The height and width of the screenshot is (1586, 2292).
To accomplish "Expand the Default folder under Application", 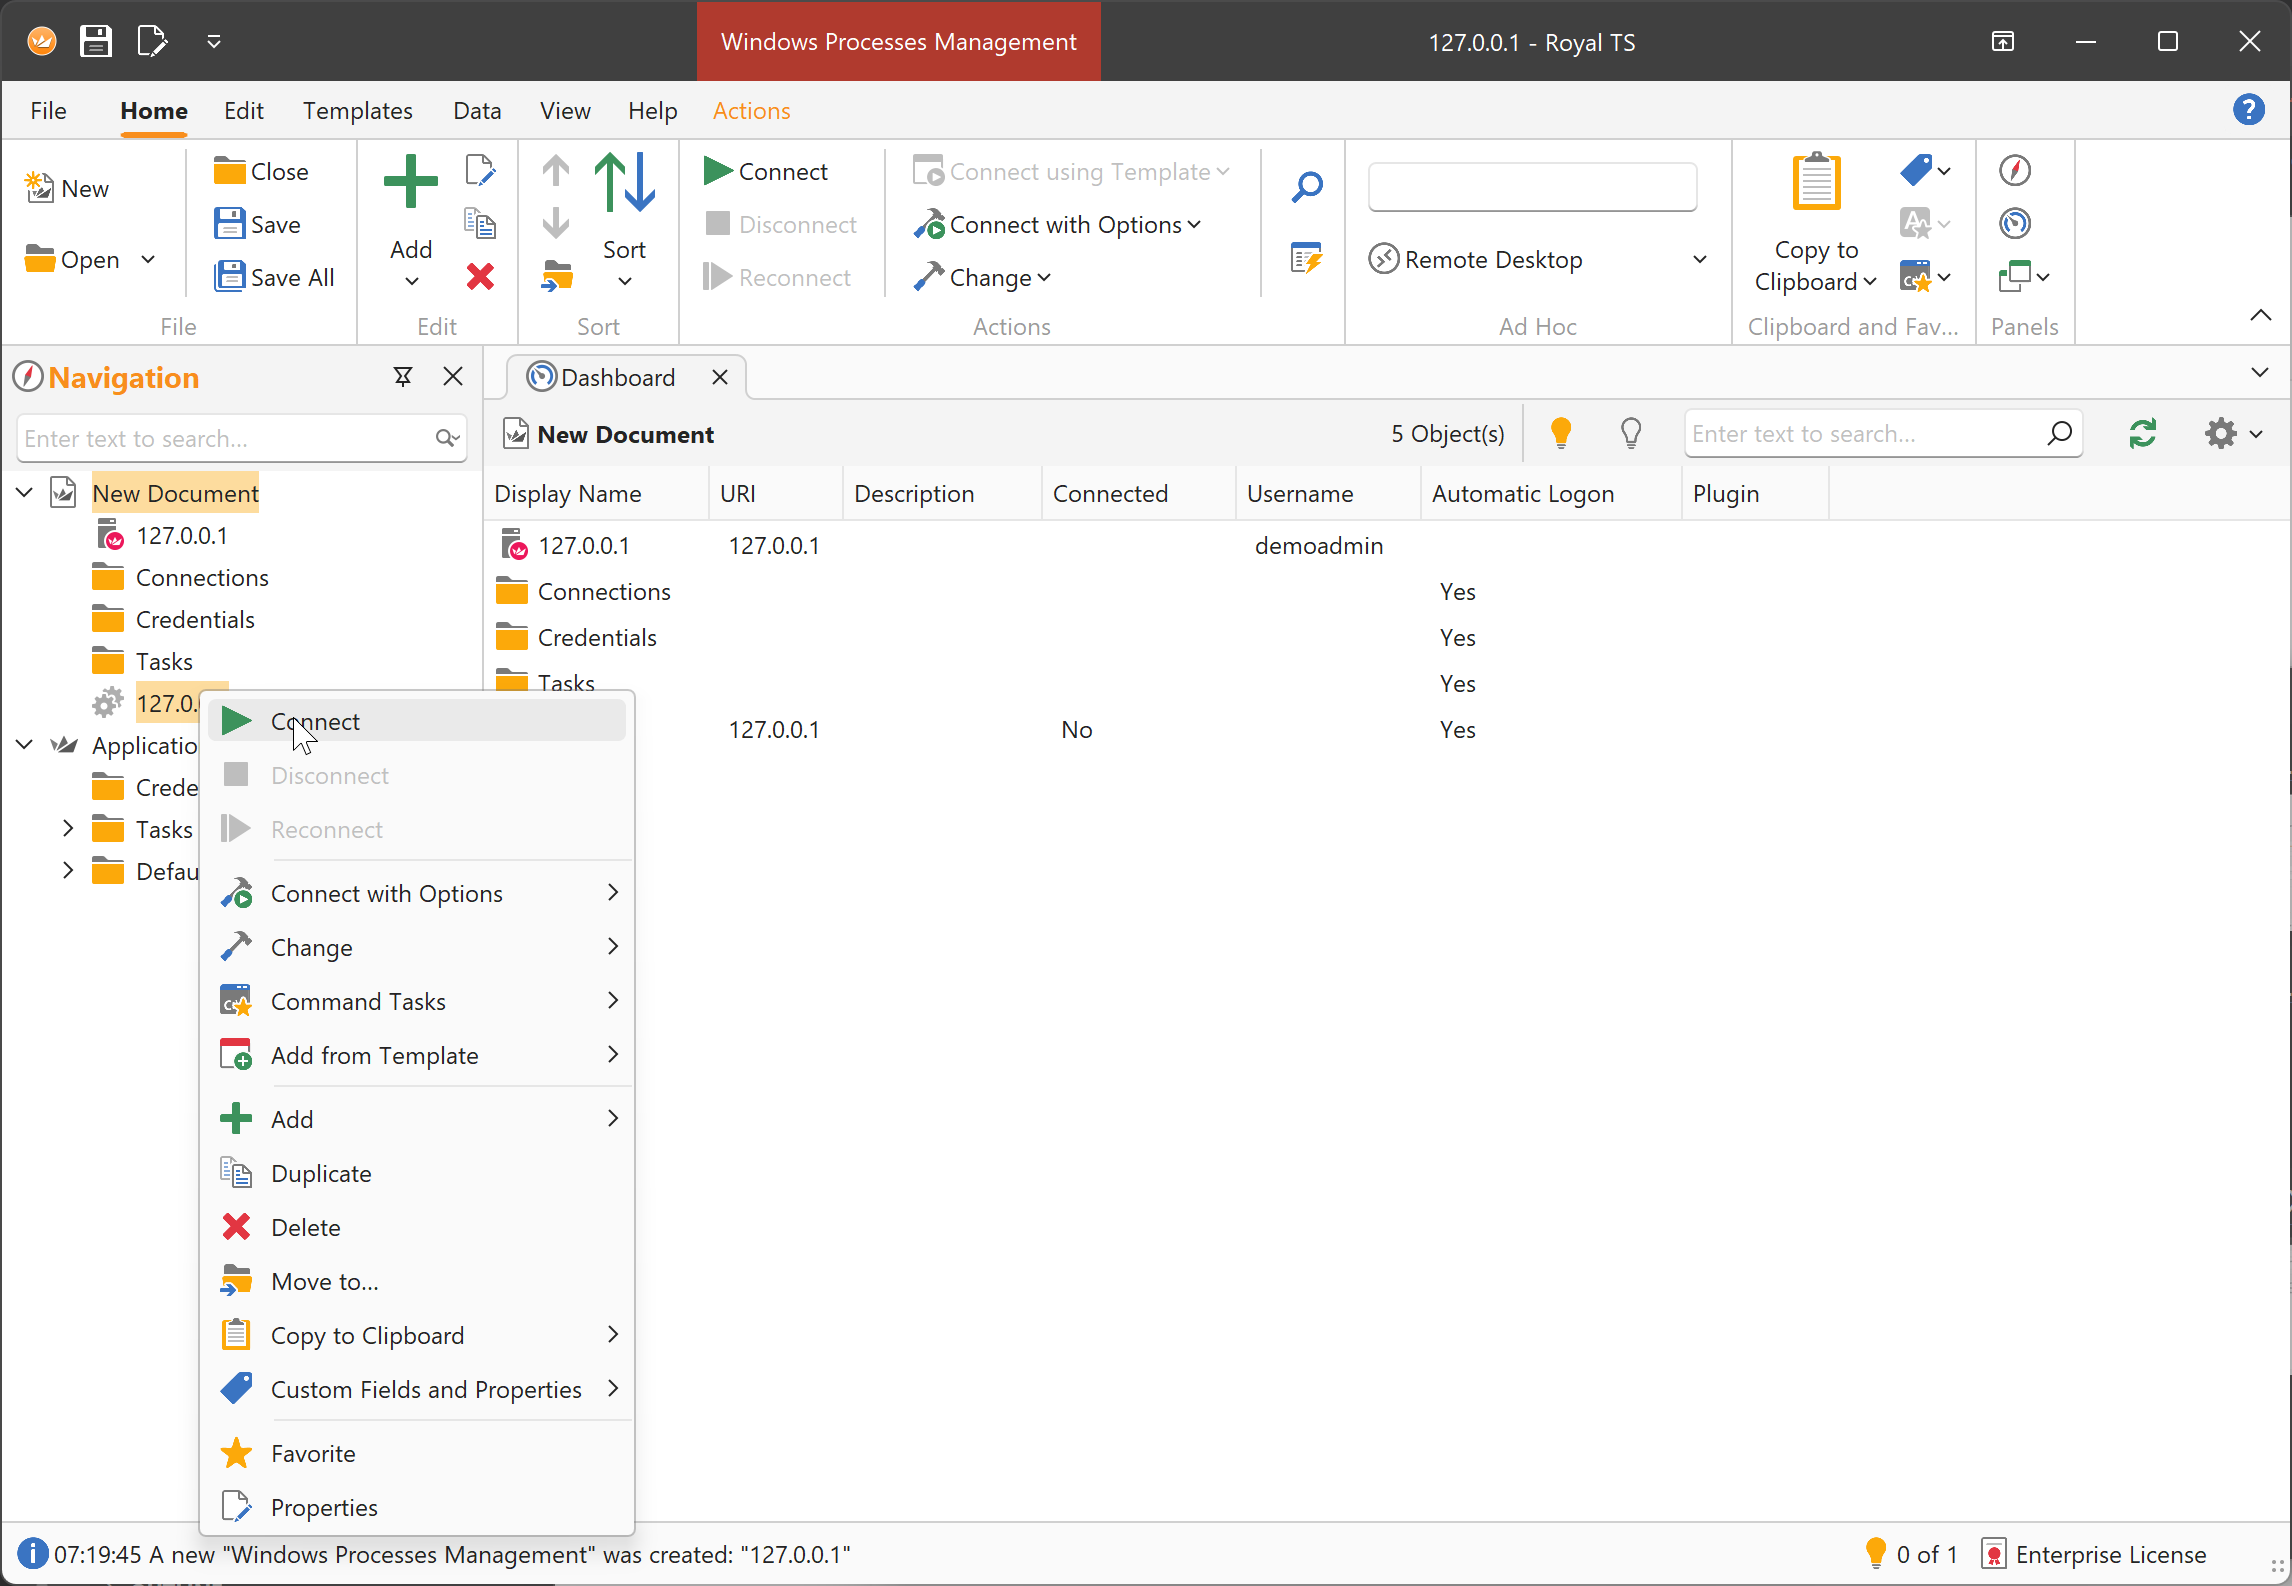I will [67, 870].
